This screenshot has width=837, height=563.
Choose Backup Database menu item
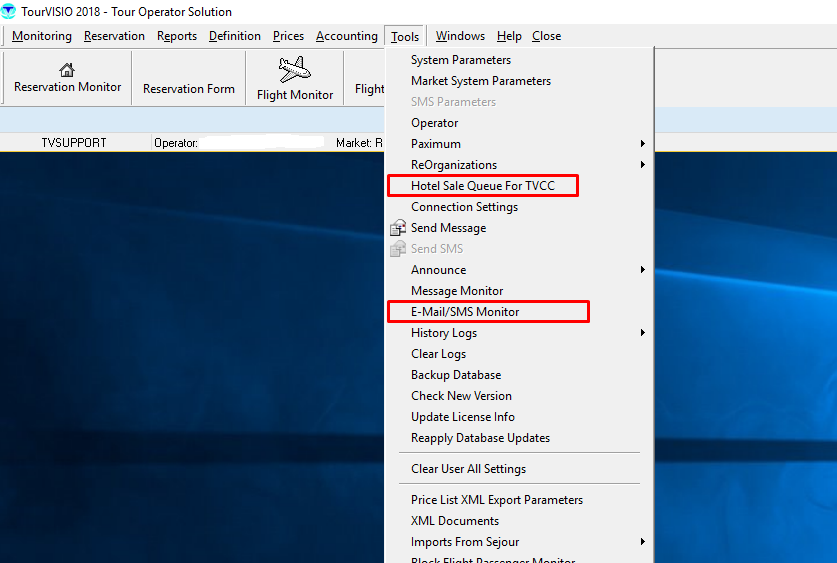[456, 375]
